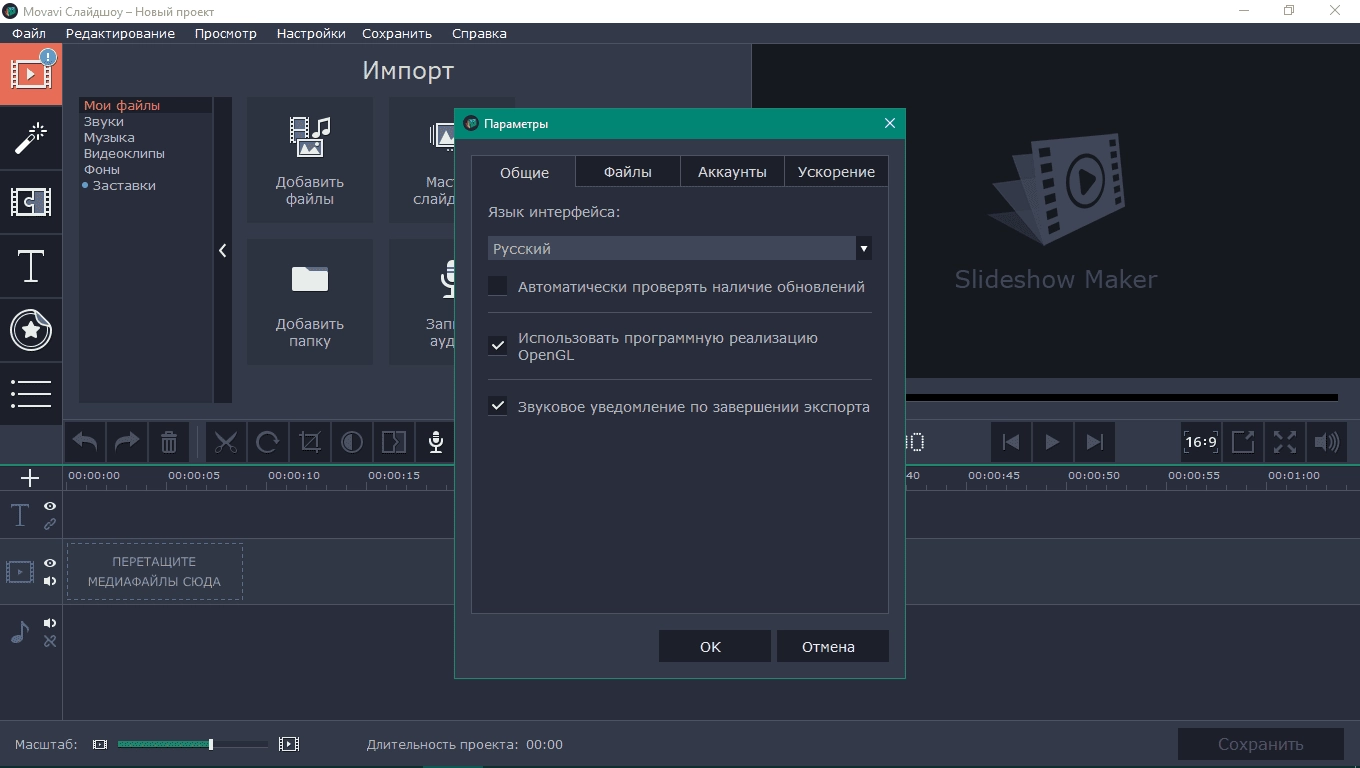Zoom out timeline scale icon
1360x768 pixels.
pos(100,744)
